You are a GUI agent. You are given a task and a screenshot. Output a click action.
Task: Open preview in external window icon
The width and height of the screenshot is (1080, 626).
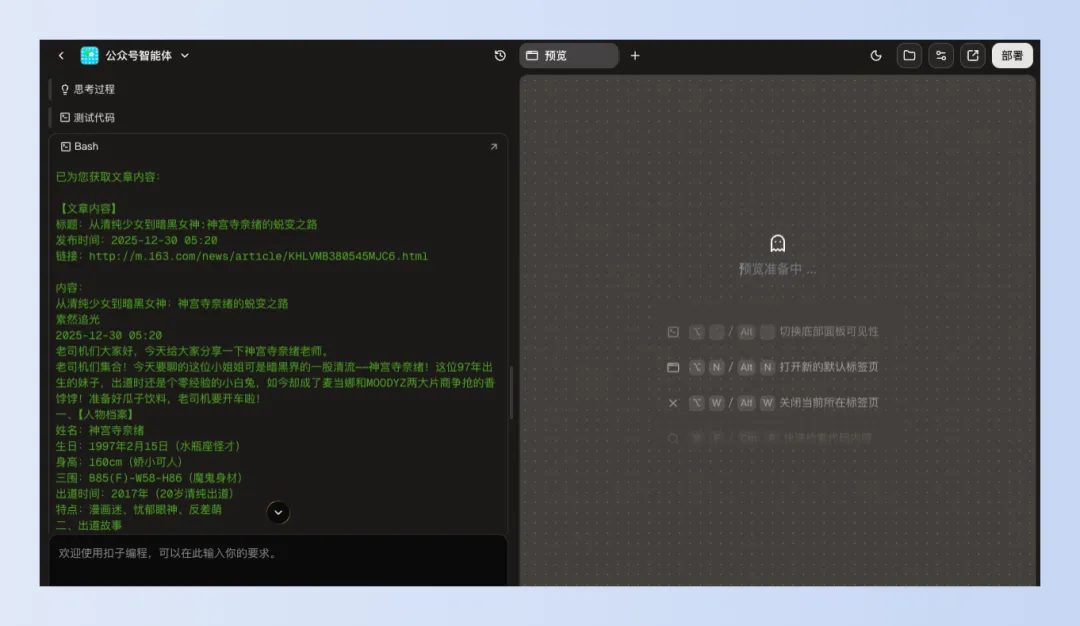pyautogui.click(x=973, y=56)
